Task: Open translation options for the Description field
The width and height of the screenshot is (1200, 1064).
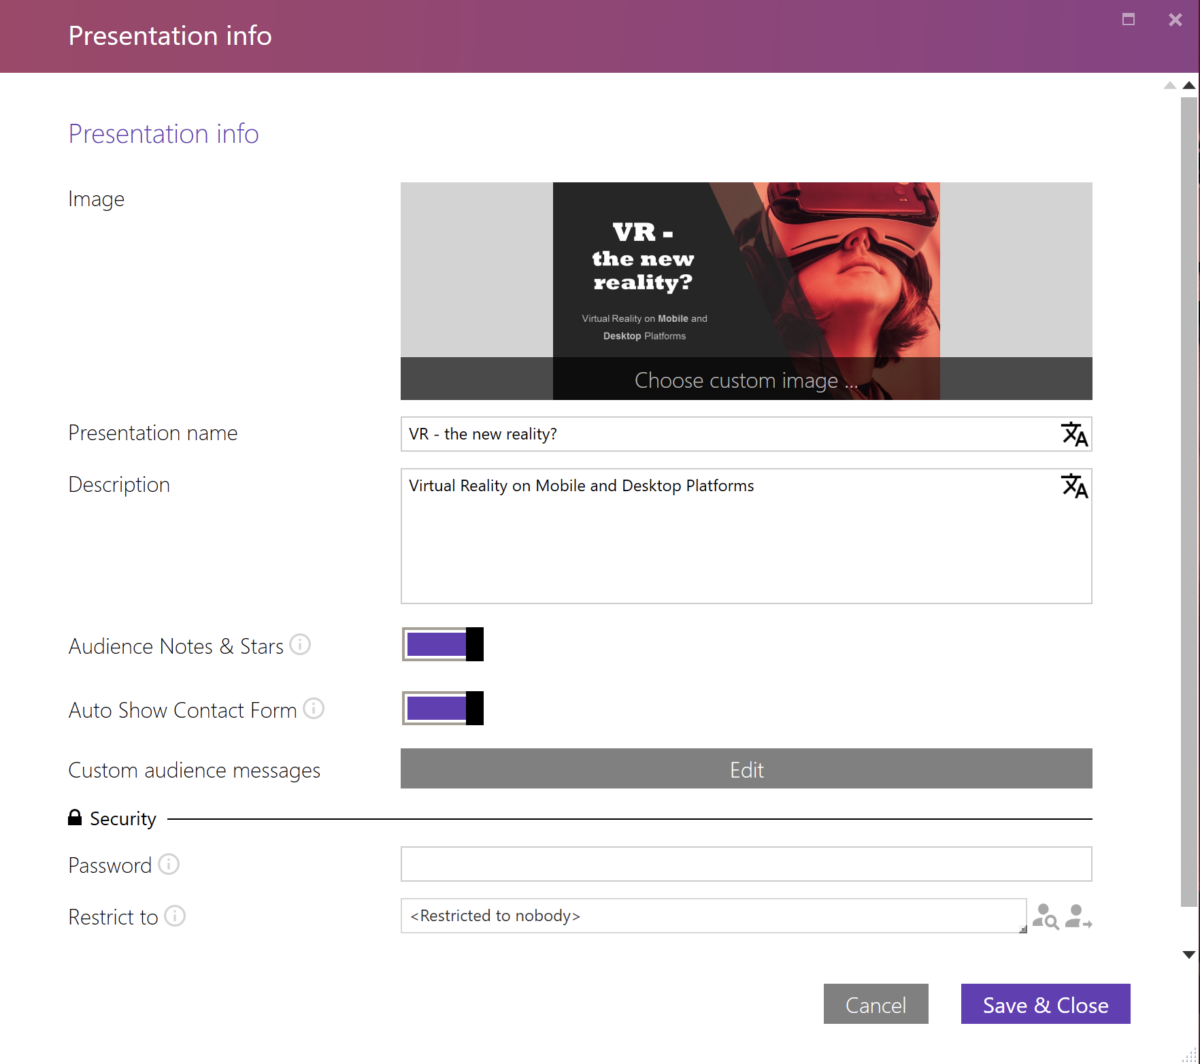Action: [1074, 487]
